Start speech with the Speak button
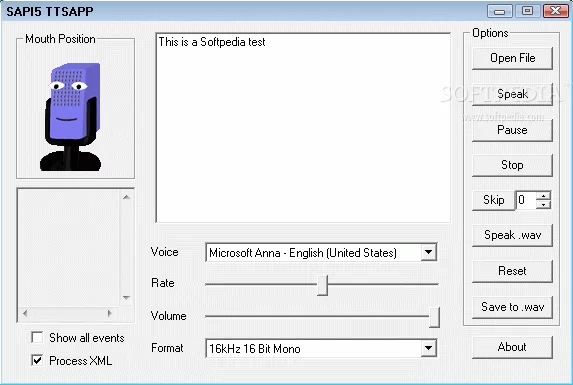The image size is (573, 385). (x=512, y=94)
